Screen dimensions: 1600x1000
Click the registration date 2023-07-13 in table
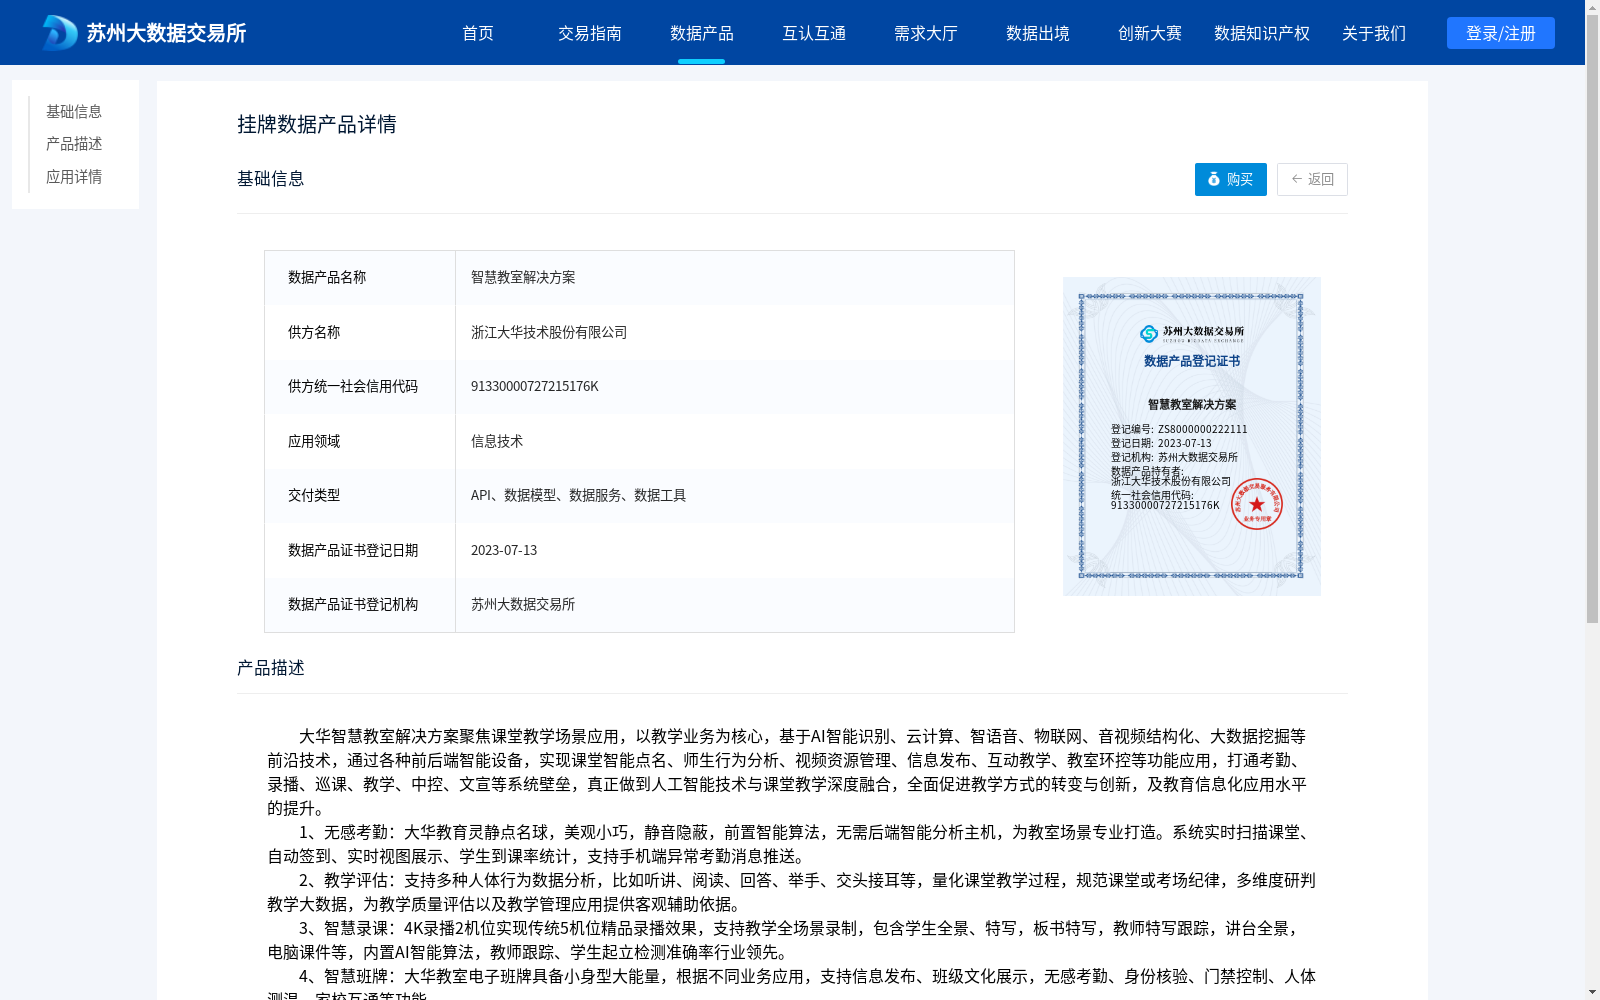504,550
